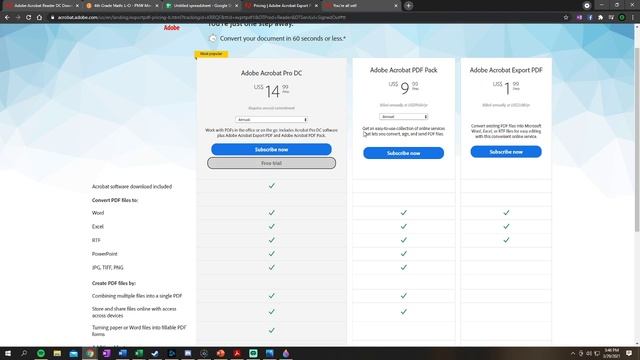Click the Most popular badge
The height and width of the screenshot is (360, 640).
pyautogui.click(x=211, y=54)
